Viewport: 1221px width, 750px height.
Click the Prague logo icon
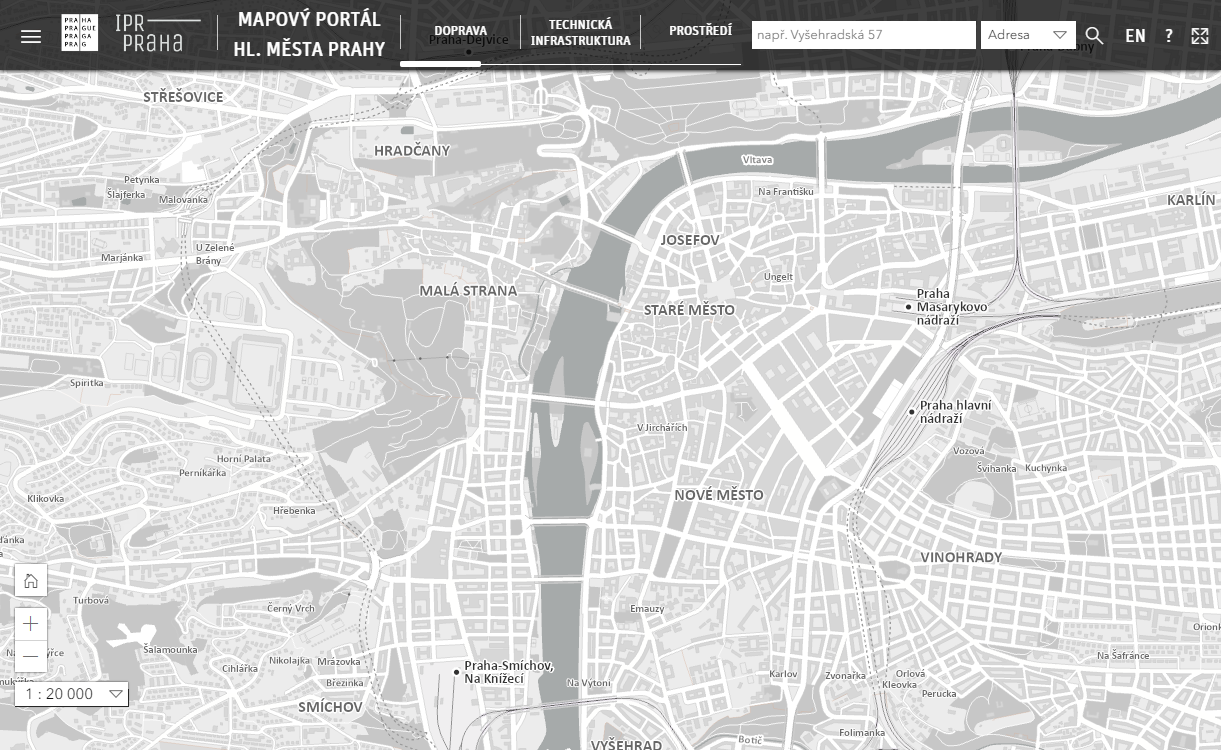[x=79, y=33]
